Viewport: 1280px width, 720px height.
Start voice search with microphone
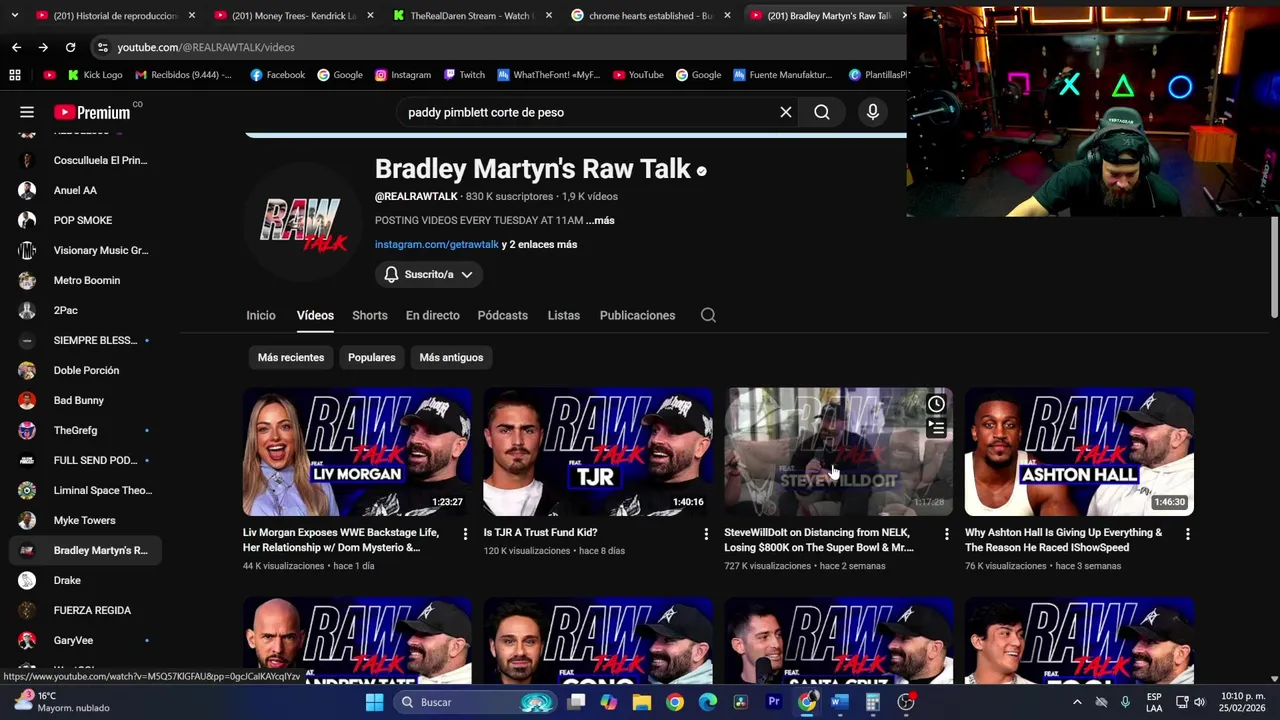[873, 112]
